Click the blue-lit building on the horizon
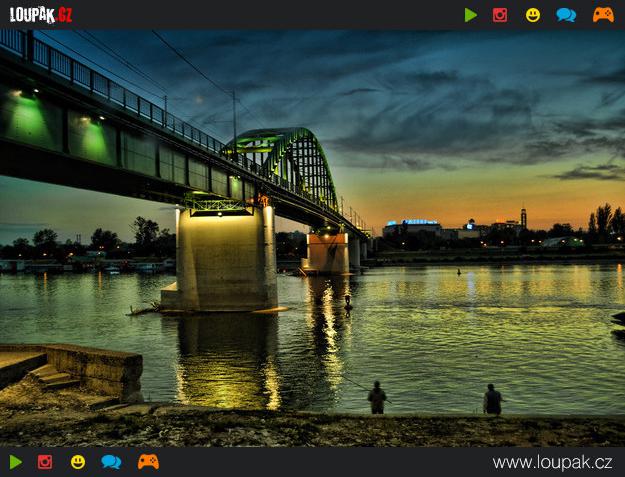Screen dimensions: 625x477 pyautogui.click(x=412, y=227)
